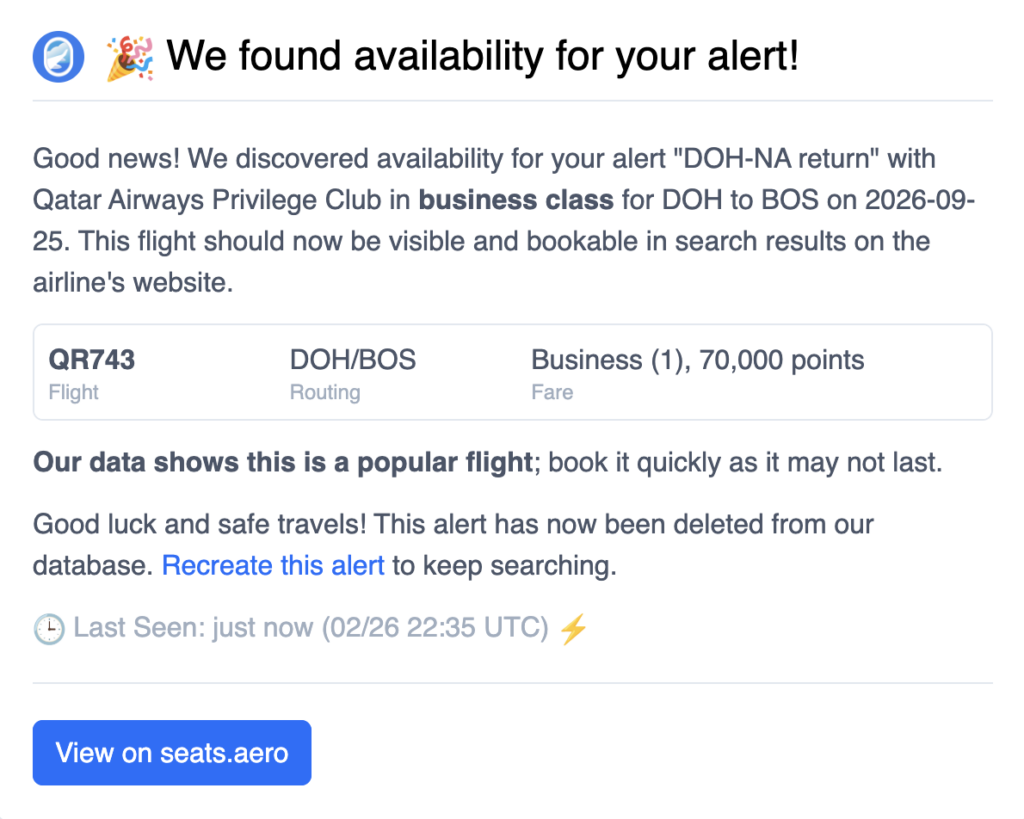
Task: Click the lightning bolt emoji
Action: [573, 629]
